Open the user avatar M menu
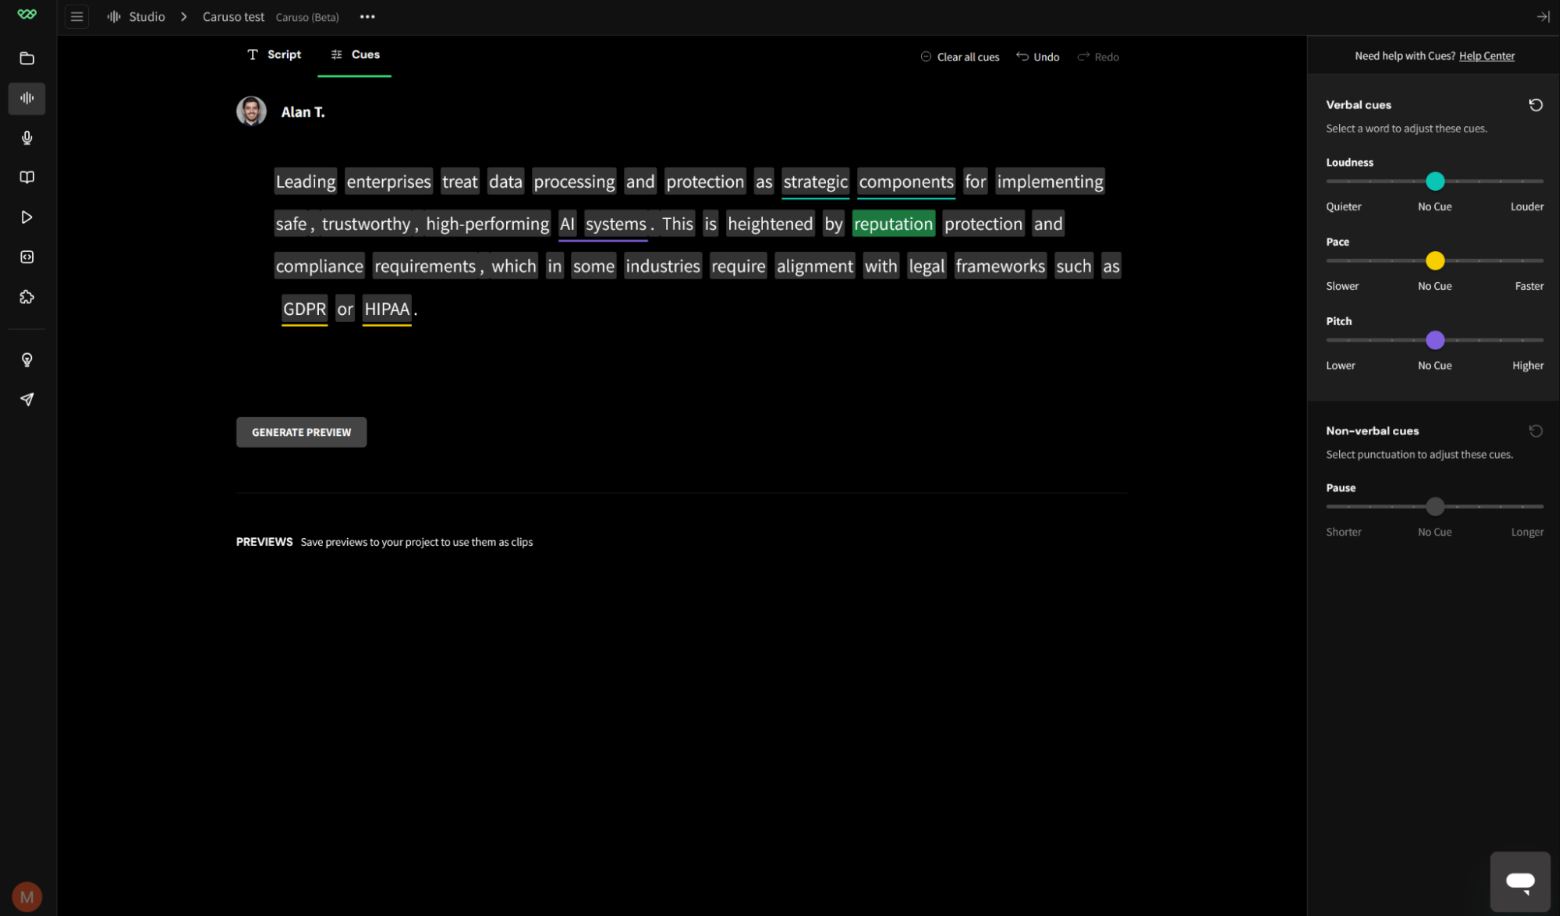Viewport: 1560px width, 916px height. [27, 897]
